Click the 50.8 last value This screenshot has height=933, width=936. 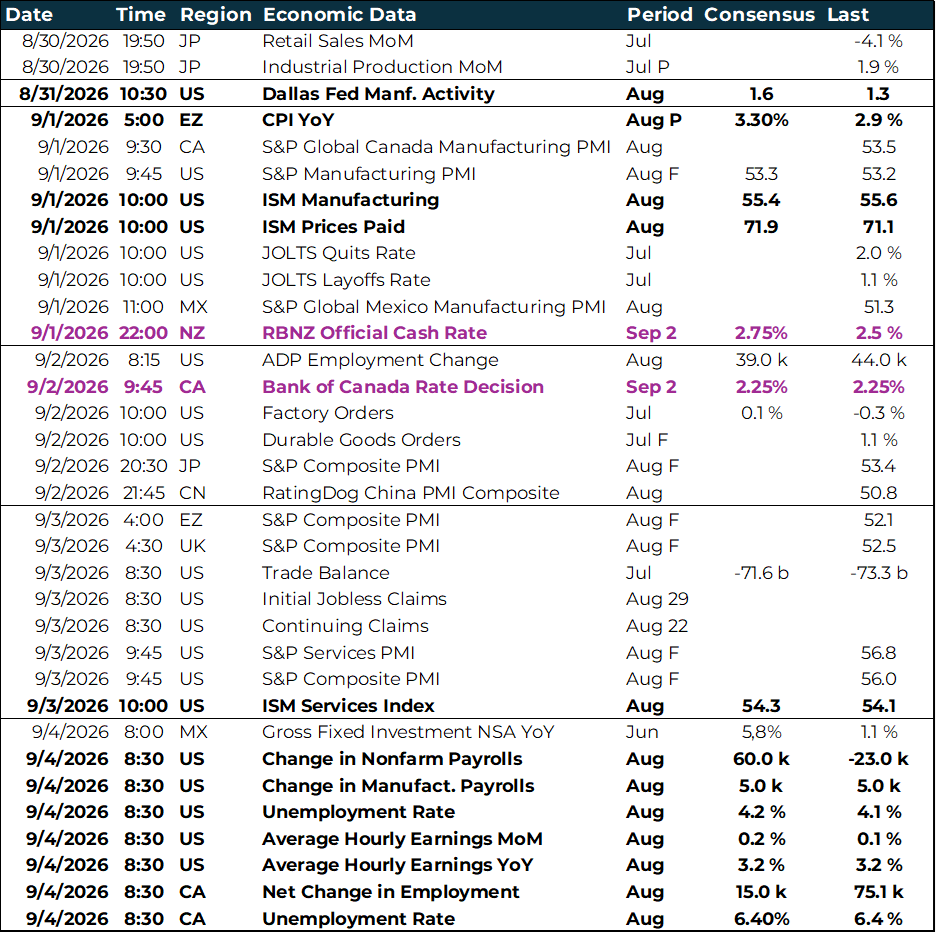point(879,493)
